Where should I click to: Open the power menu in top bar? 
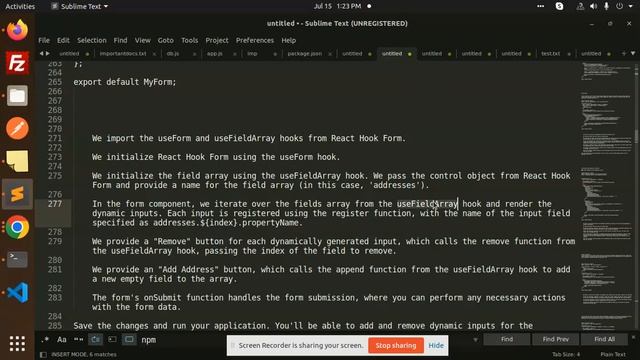tap(620, 7)
